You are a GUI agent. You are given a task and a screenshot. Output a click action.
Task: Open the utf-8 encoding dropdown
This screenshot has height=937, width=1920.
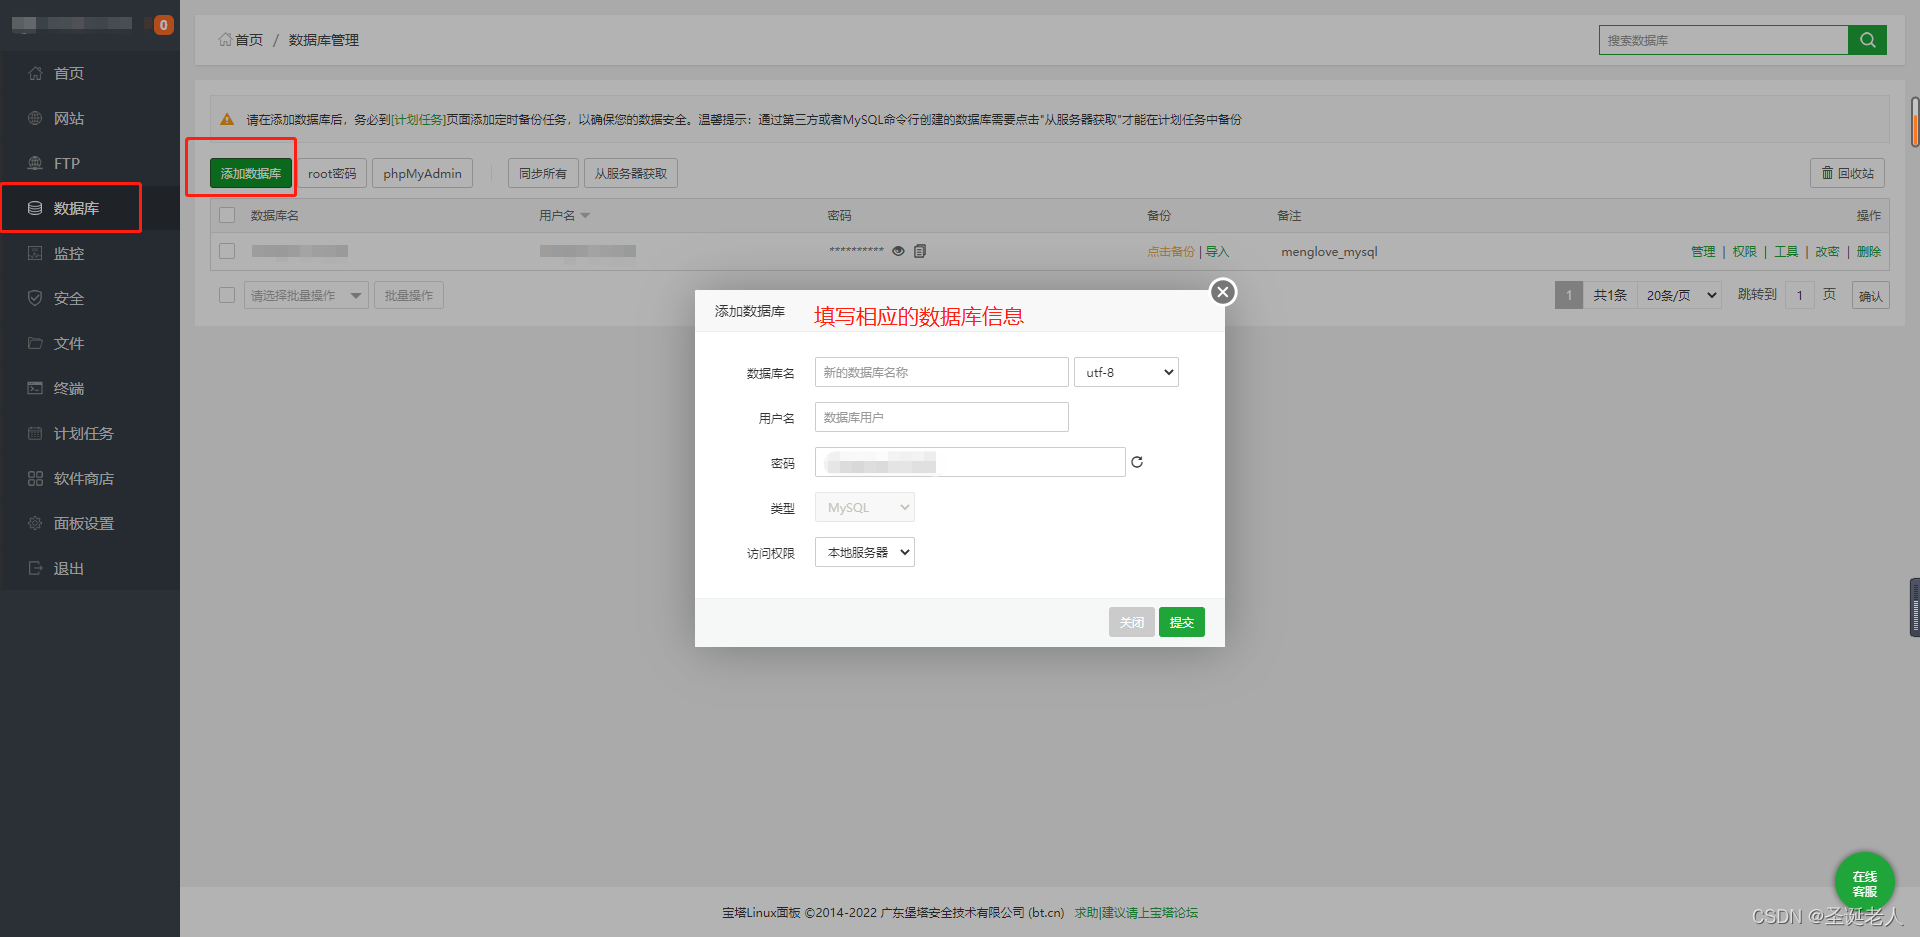point(1126,372)
